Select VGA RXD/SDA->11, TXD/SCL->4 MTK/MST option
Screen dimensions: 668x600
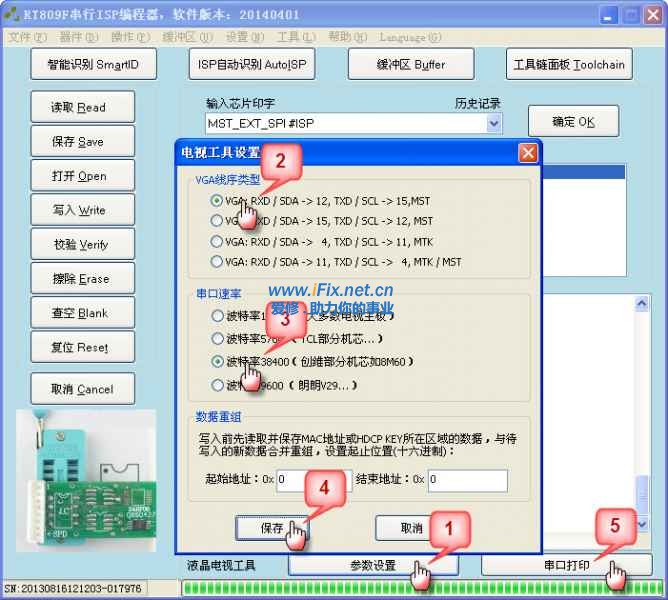[x=216, y=262]
